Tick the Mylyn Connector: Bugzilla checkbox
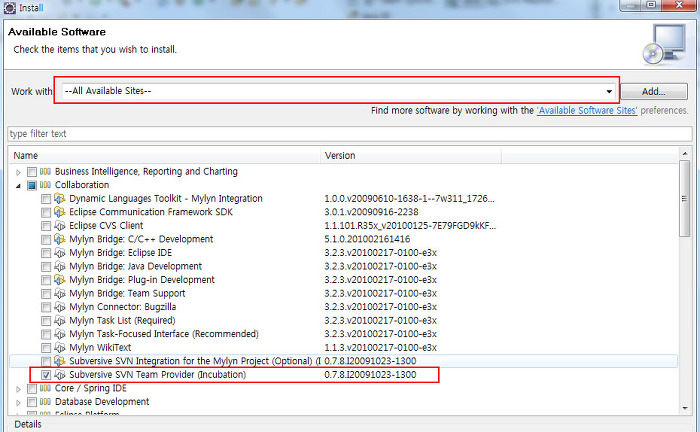The image size is (700, 432). pos(46,307)
